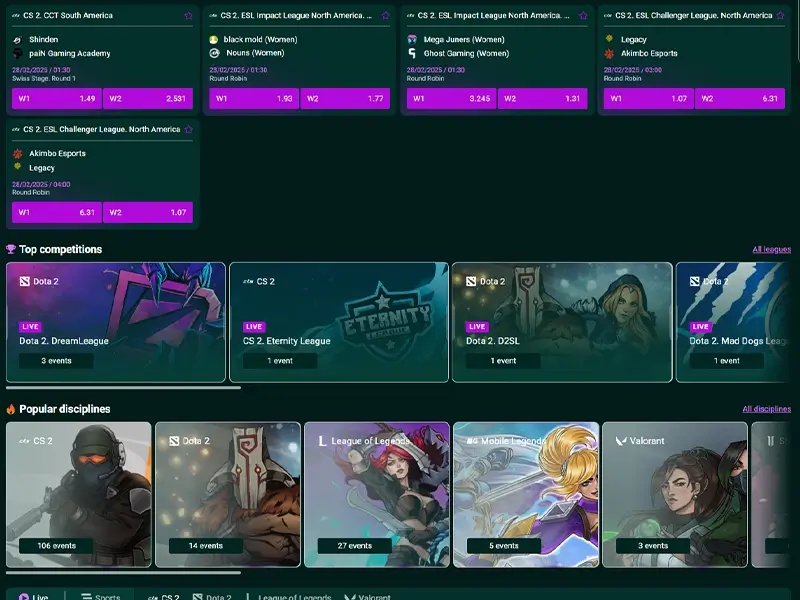Click the Akimbo Esports logo in the 04:00 match
This screenshot has width=800, height=600.
[x=17, y=153]
